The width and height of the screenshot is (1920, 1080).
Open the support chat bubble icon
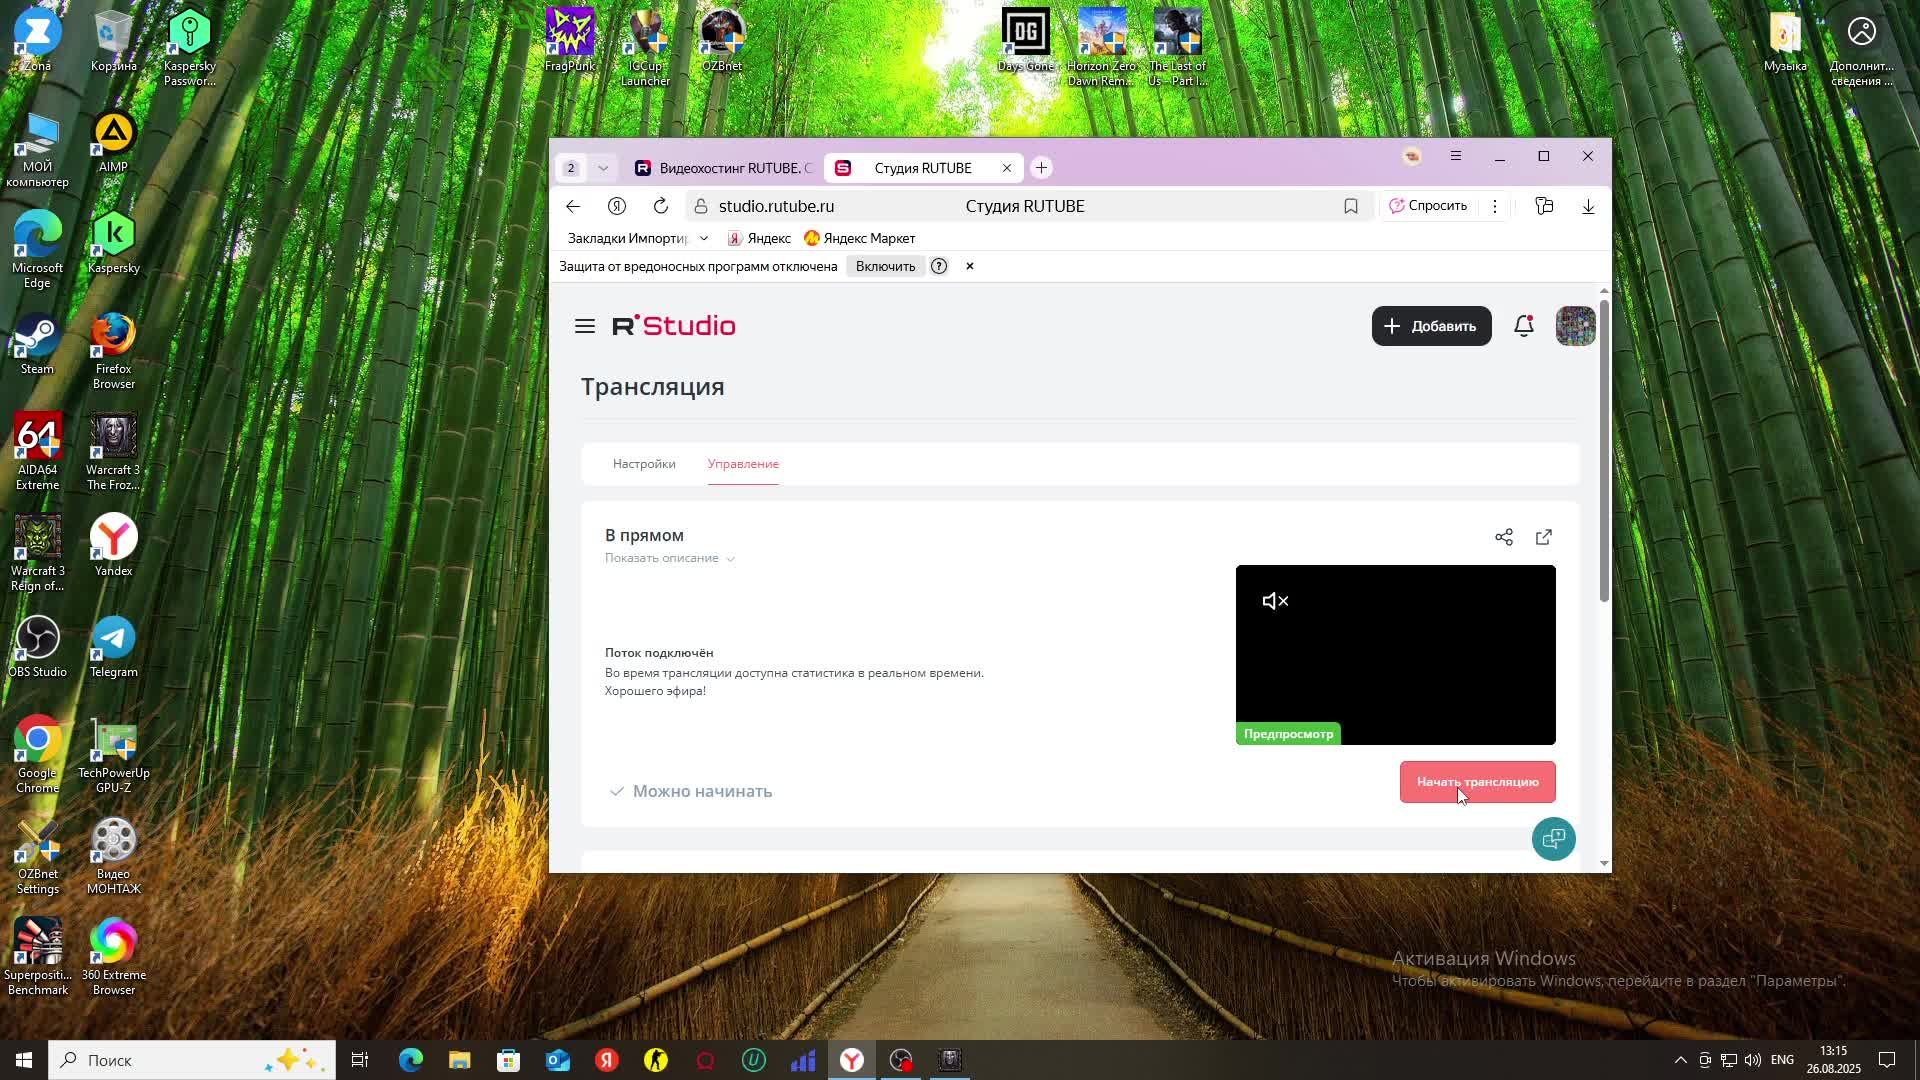pyautogui.click(x=1553, y=839)
